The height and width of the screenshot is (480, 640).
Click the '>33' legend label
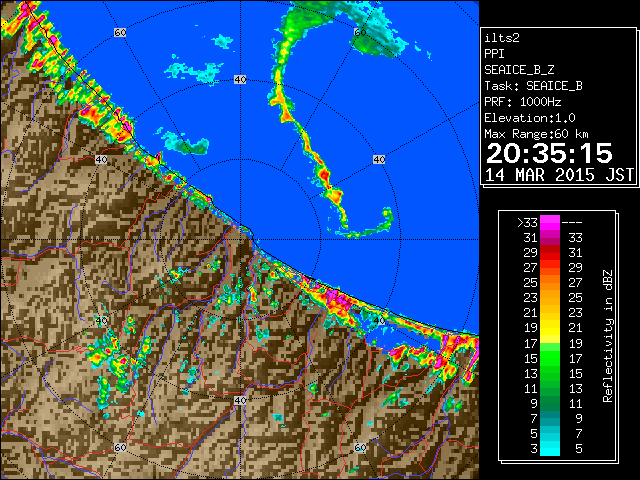(527, 222)
